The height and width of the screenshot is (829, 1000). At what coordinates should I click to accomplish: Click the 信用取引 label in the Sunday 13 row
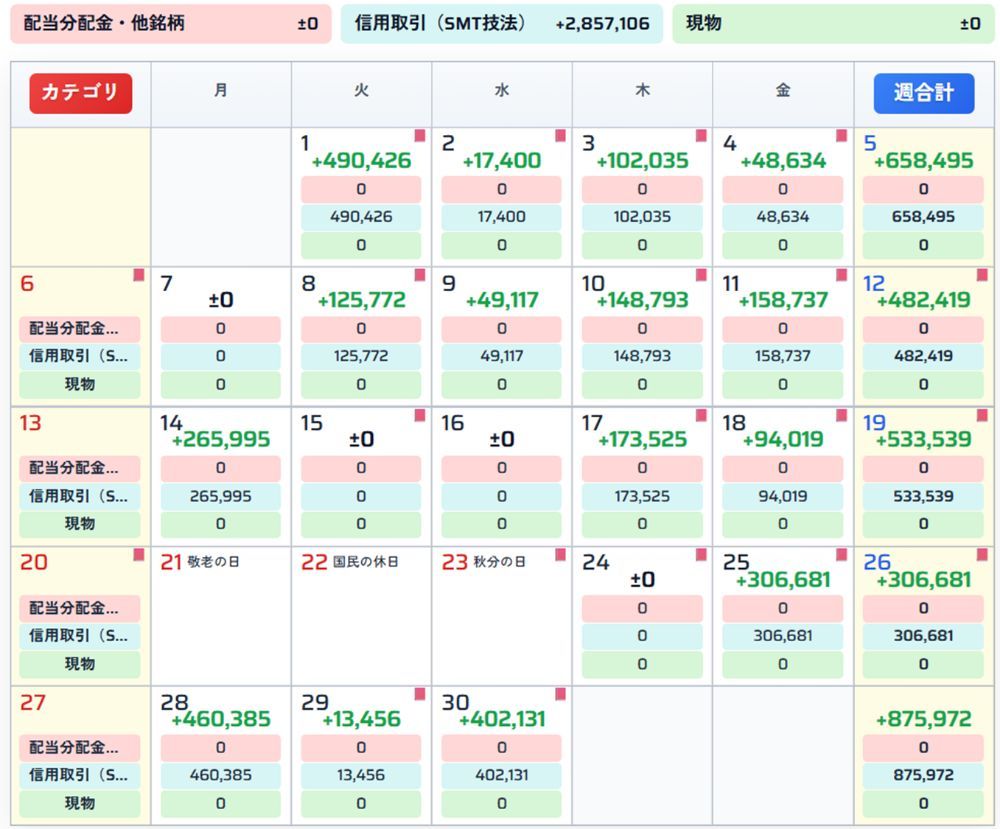(80, 495)
